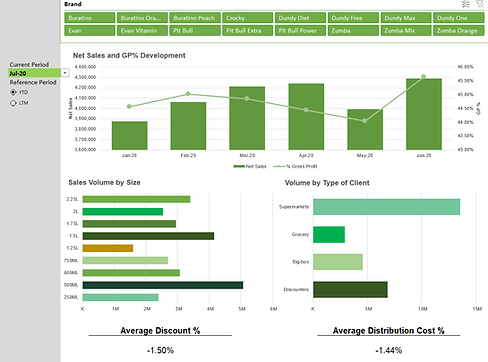
Task: Select the 250ML volume bar
Action: point(120,297)
